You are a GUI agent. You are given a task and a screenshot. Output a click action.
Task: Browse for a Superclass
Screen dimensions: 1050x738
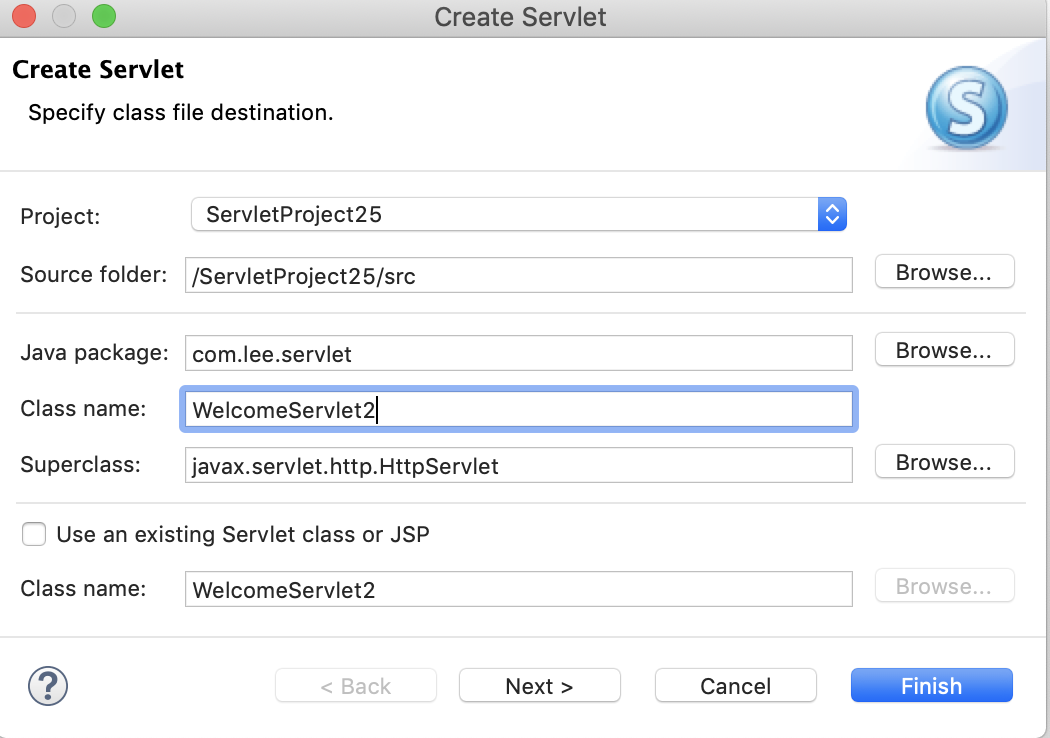(x=943, y=461)
